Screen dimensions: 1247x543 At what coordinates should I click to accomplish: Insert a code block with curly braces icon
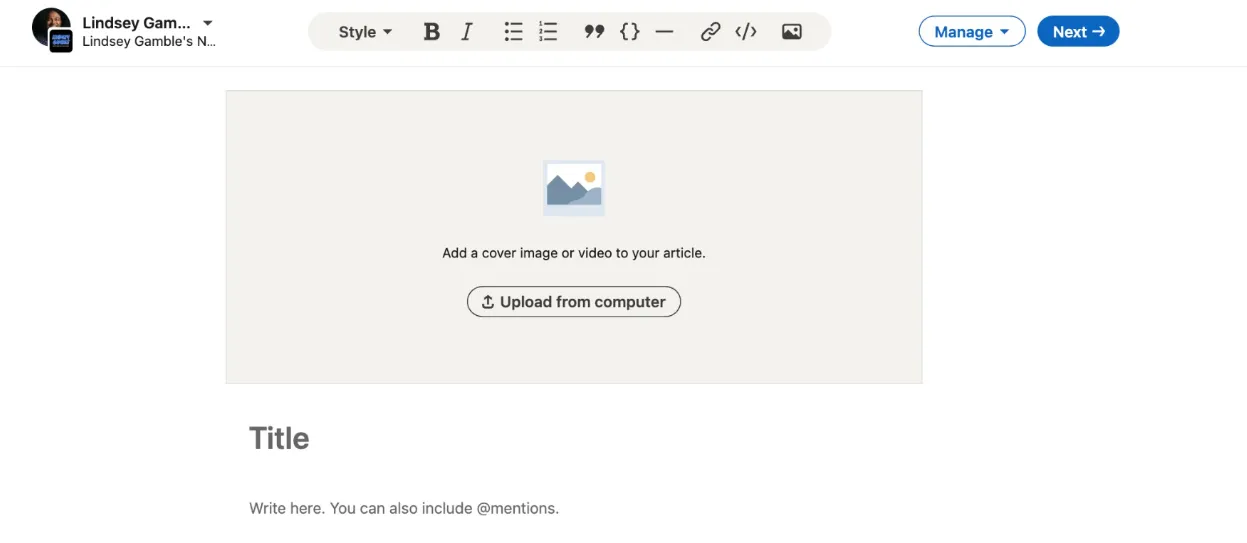[629, 32]
